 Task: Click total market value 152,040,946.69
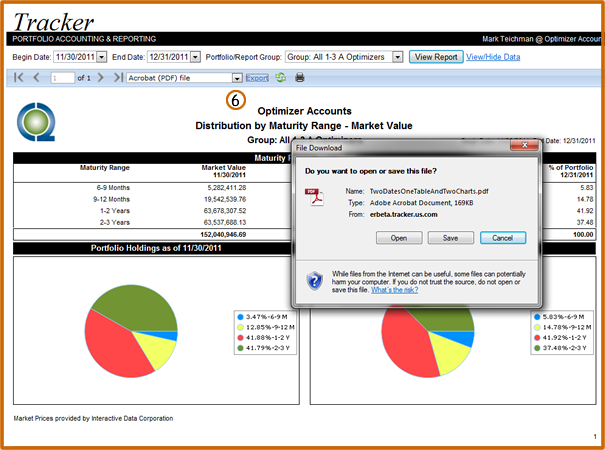[x=223, y=235]
